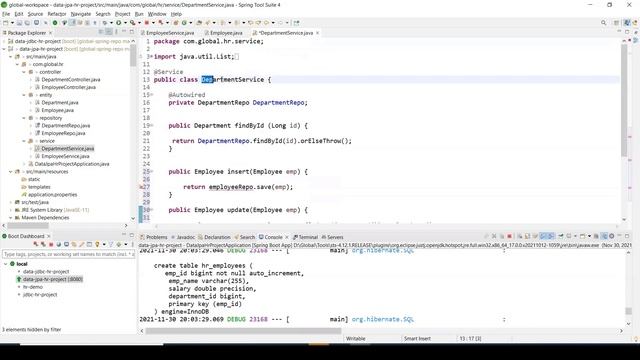This screenshot has height=360, width=640.
Task: Select DataJpaHrProjectApplication.java in the tree
Action: (72, 164)
